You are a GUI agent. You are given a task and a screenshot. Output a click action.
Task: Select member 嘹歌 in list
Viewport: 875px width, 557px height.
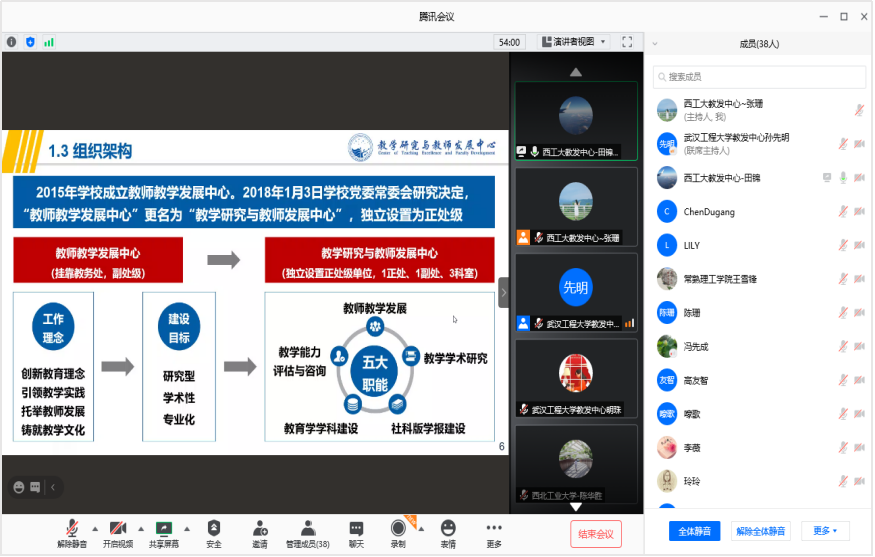point(759,414)
